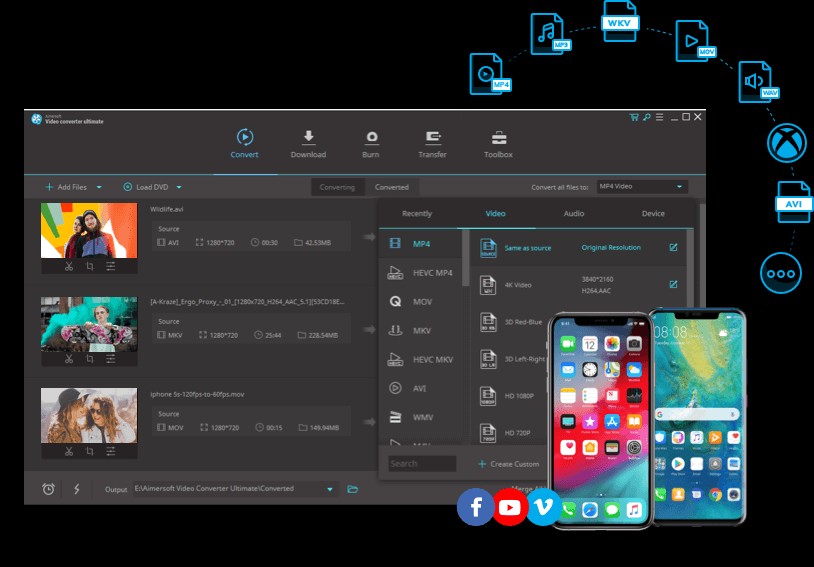Image resolution: width=814 pixels, height=567 pixels.
Task: Crop the iphone 5s mov video
Action: [x=90, y=451]
